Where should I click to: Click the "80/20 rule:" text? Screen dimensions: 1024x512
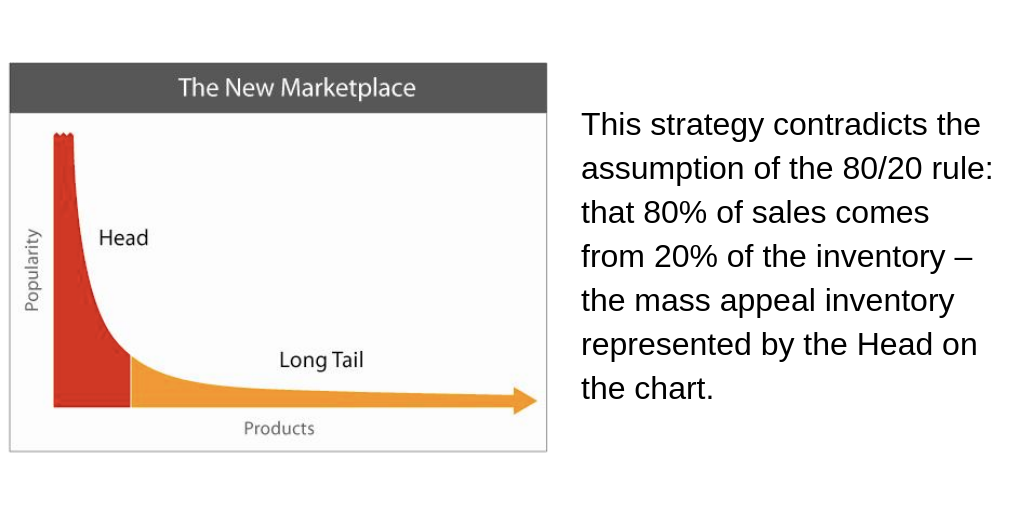pos(913,168)
